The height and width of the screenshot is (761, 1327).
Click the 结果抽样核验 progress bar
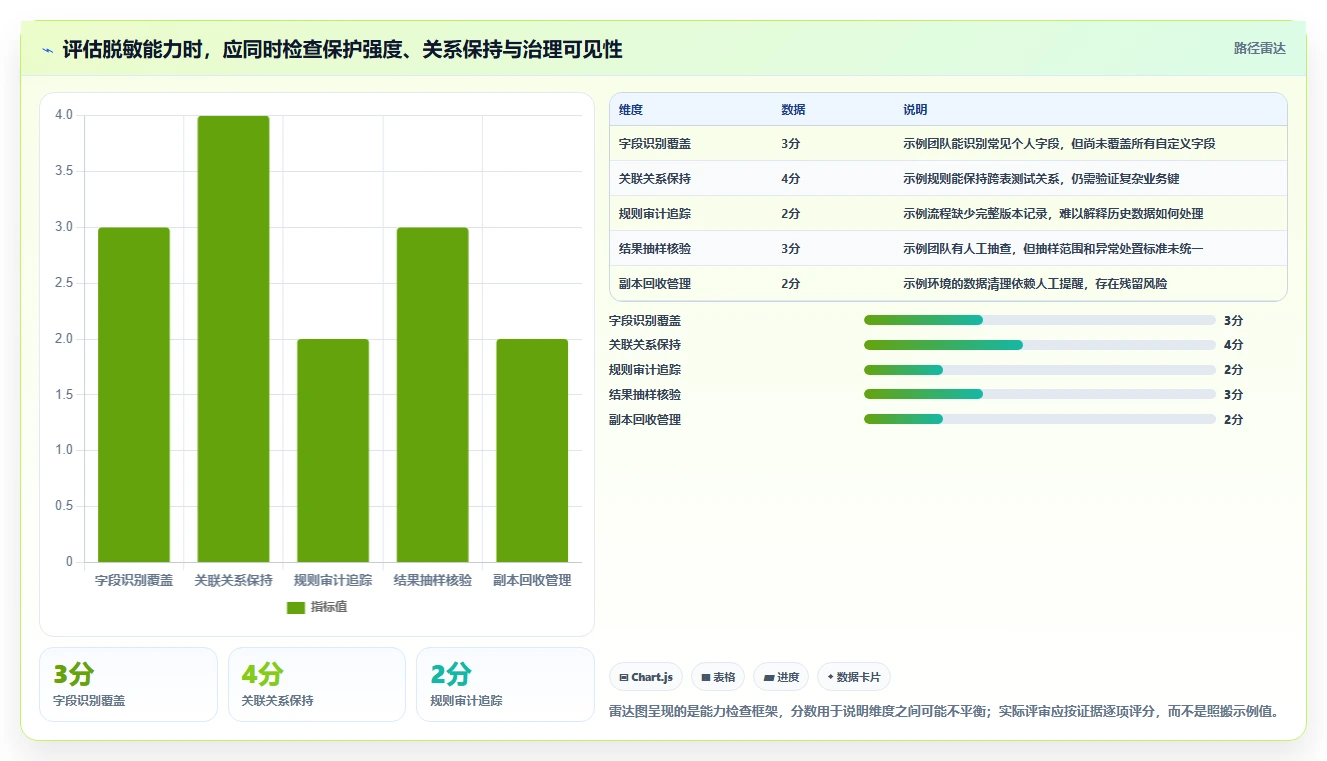coord(1040,394)
